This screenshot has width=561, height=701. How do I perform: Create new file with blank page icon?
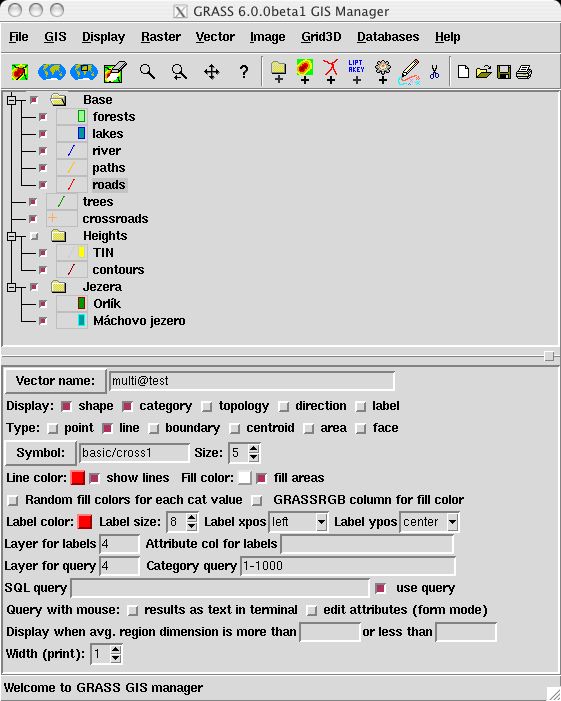(x=464, y=72)
